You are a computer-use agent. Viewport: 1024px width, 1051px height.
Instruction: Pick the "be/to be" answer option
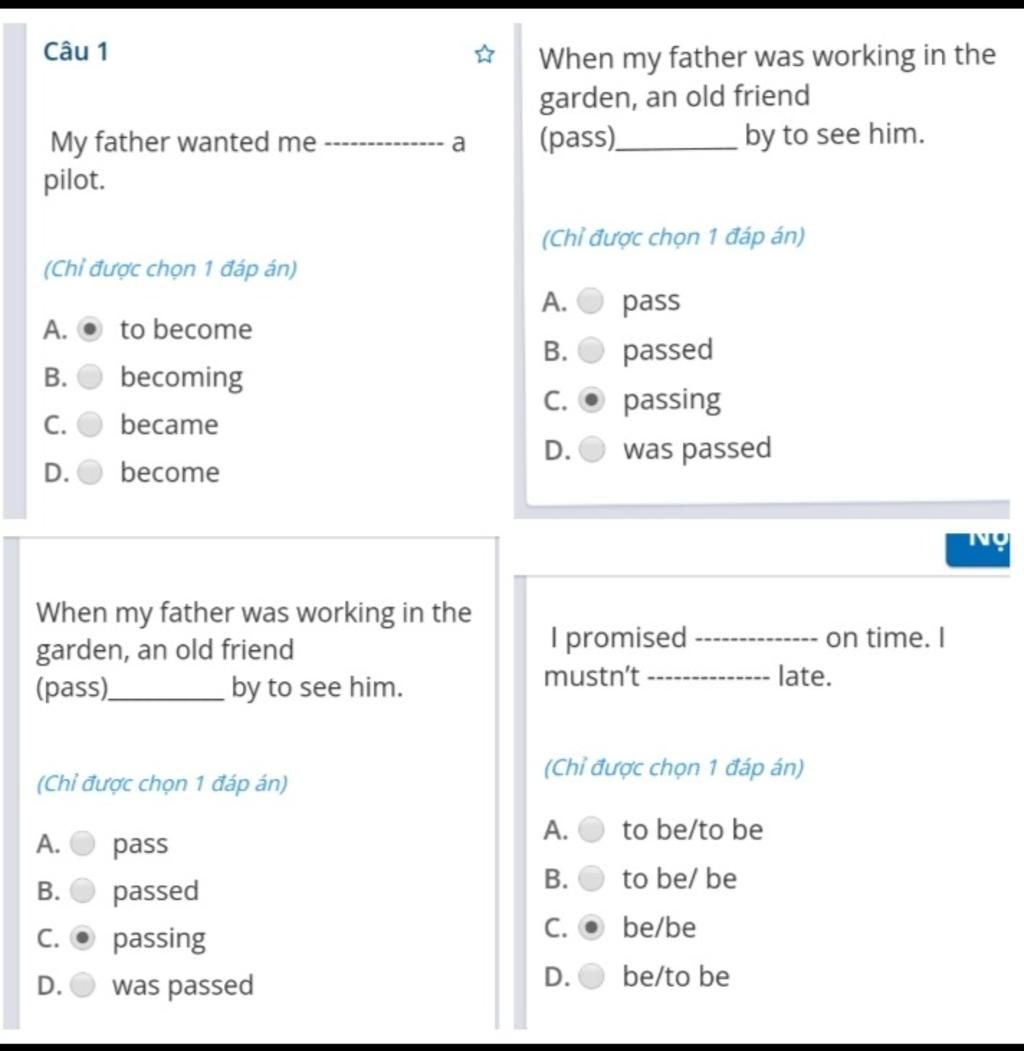coord(592,976)
